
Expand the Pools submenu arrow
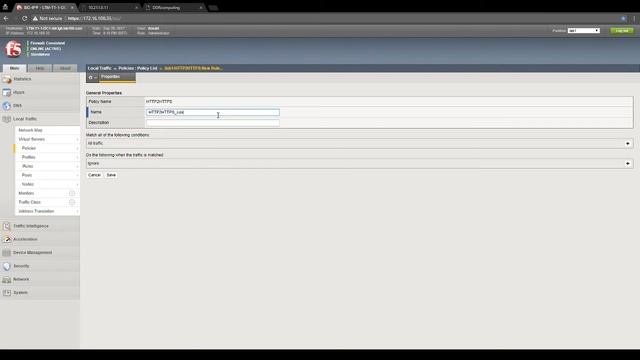click(x=77, y=175)
